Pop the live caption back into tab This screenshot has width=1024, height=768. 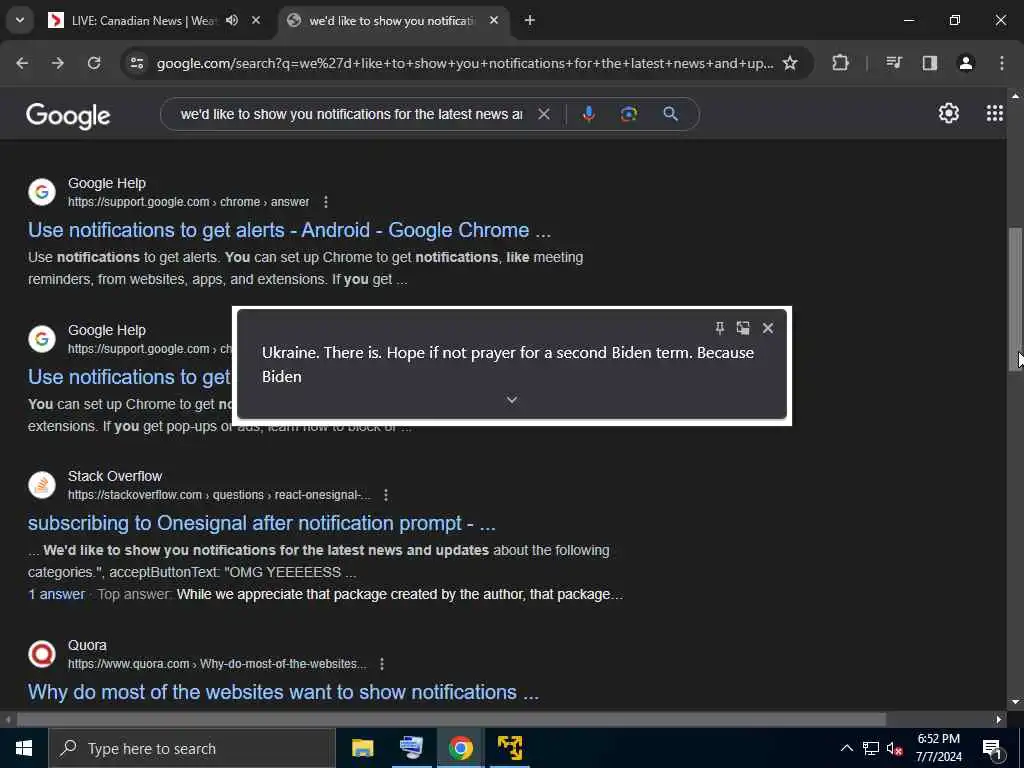[x=743, y=328]
